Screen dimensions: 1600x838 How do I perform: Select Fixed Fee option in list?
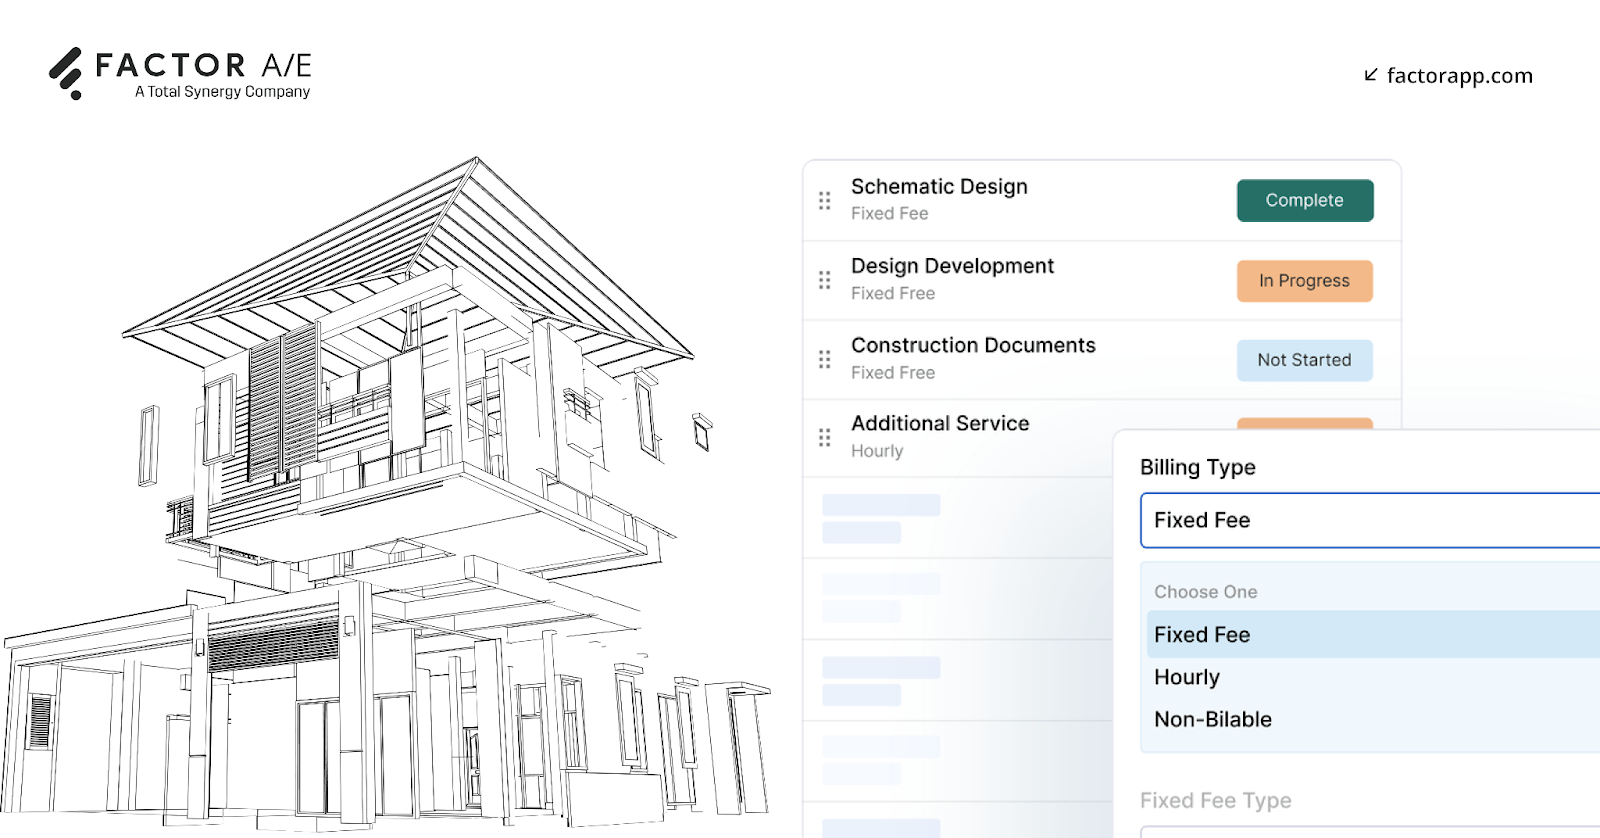(x=1373, y=634)
